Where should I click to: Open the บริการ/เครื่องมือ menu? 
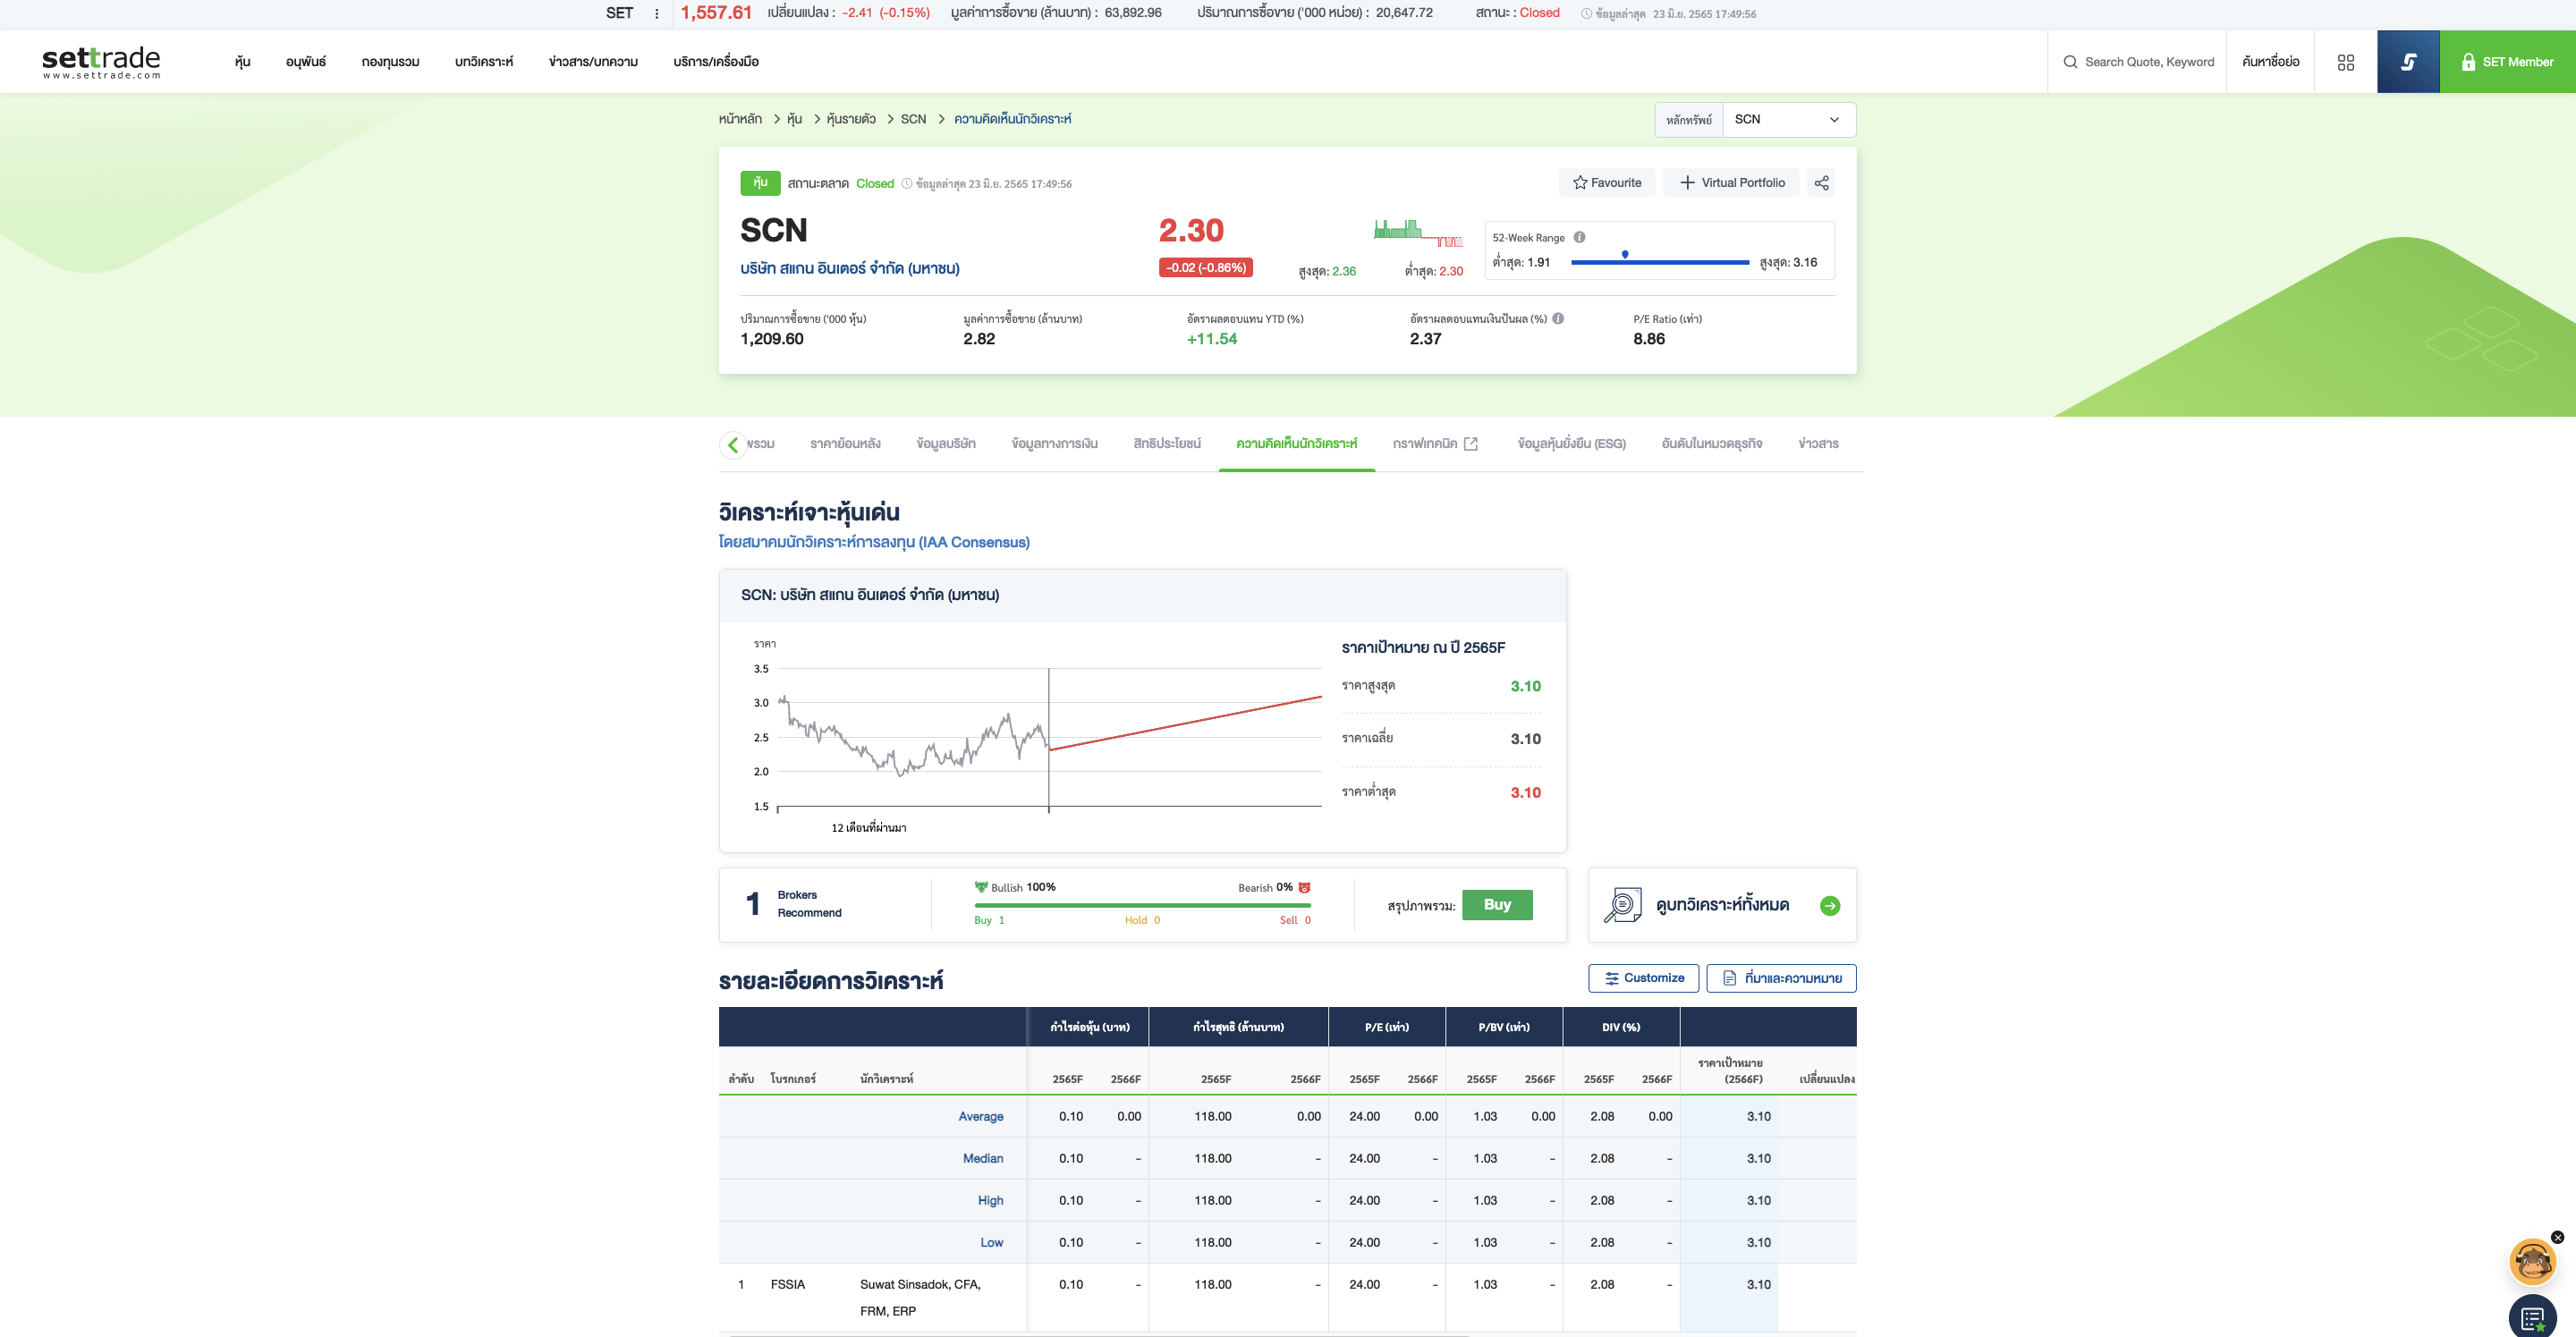pos(716,62)
